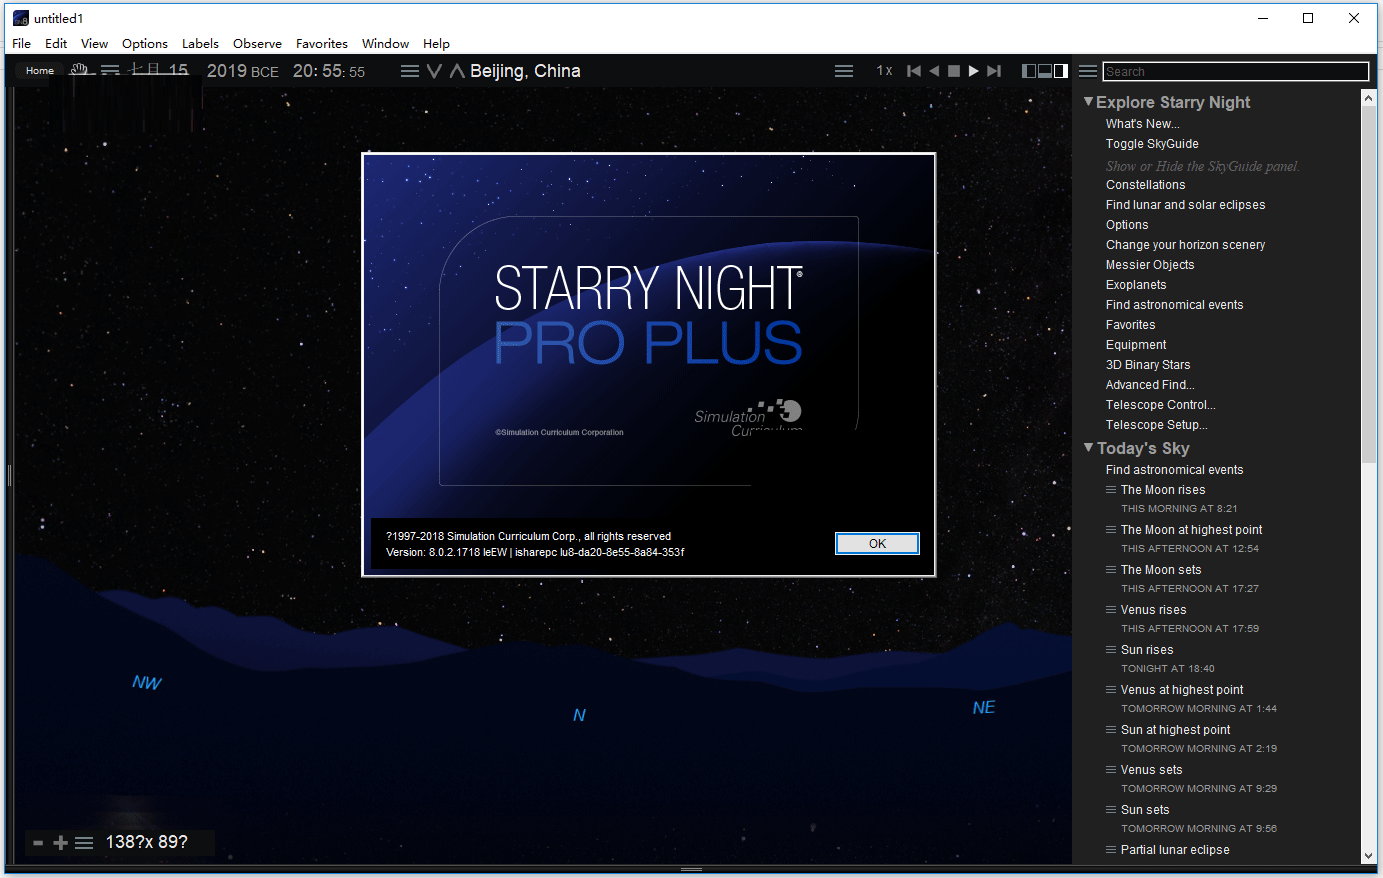Open the Options menu

point(145,43)
